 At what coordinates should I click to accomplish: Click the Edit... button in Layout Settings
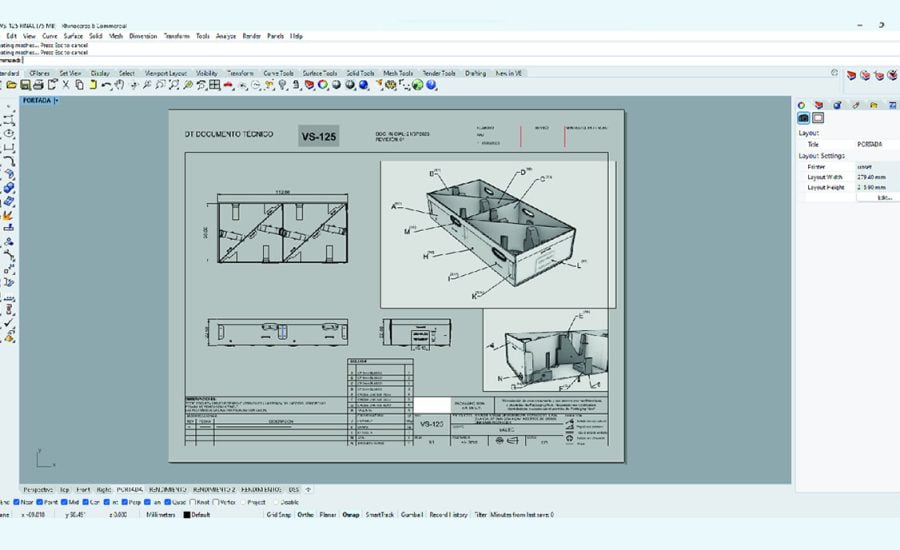coord(882,198)
